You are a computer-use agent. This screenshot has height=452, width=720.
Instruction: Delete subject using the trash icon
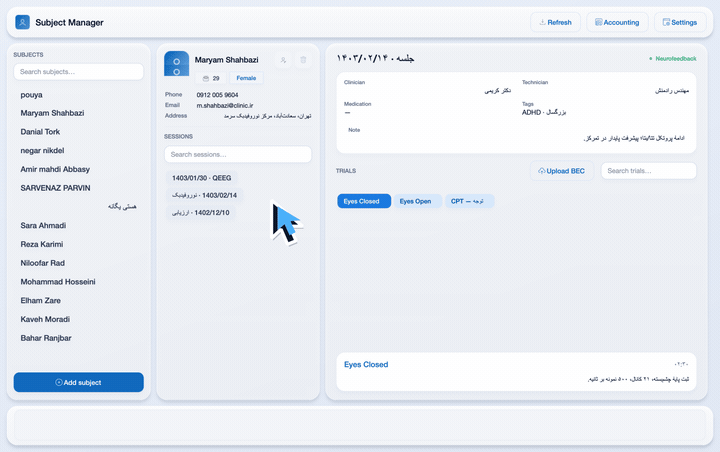(x=303, y=60)
